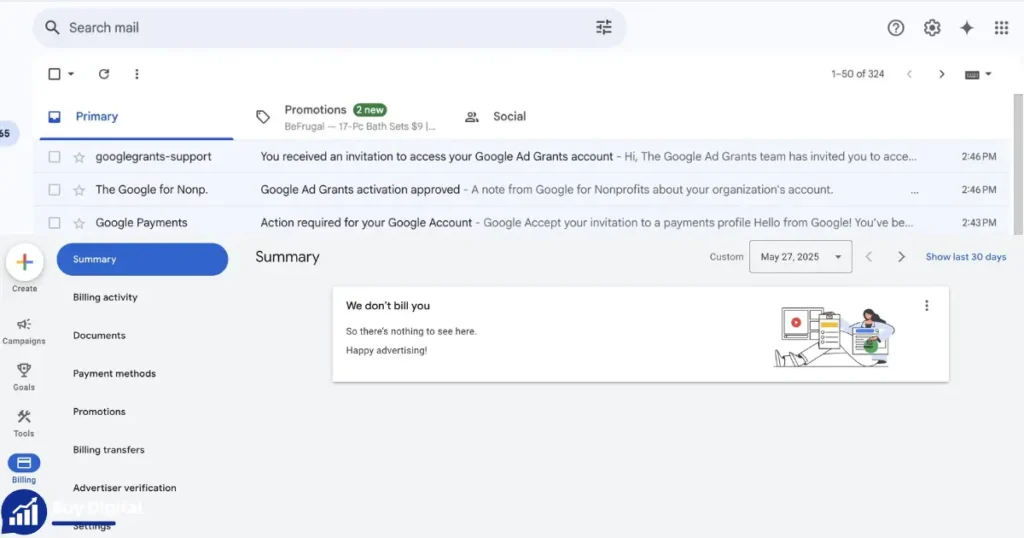Click into the Search mail field
1024x538 pixels.
tap(330, 27)
